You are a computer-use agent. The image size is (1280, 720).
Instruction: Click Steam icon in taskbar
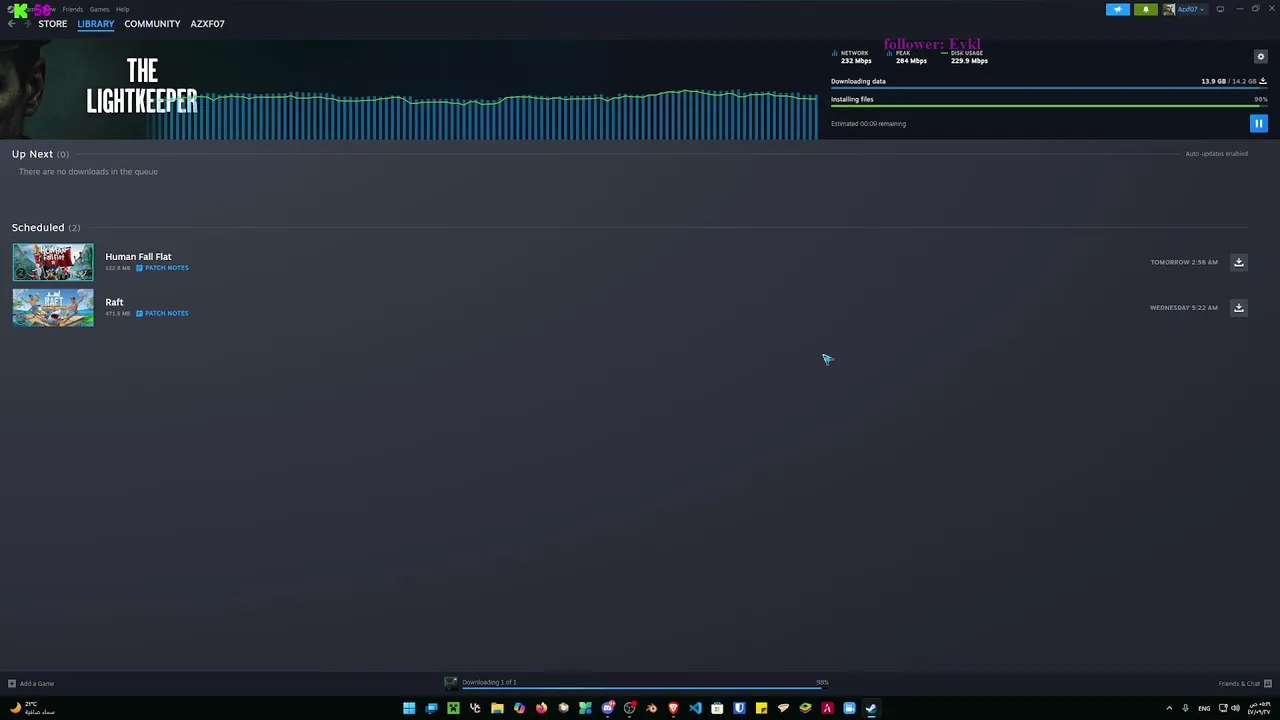871,708
